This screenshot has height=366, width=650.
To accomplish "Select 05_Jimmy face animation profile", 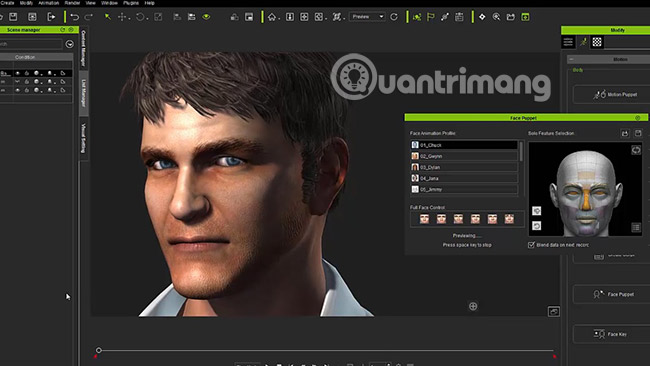I will point(464,189).
